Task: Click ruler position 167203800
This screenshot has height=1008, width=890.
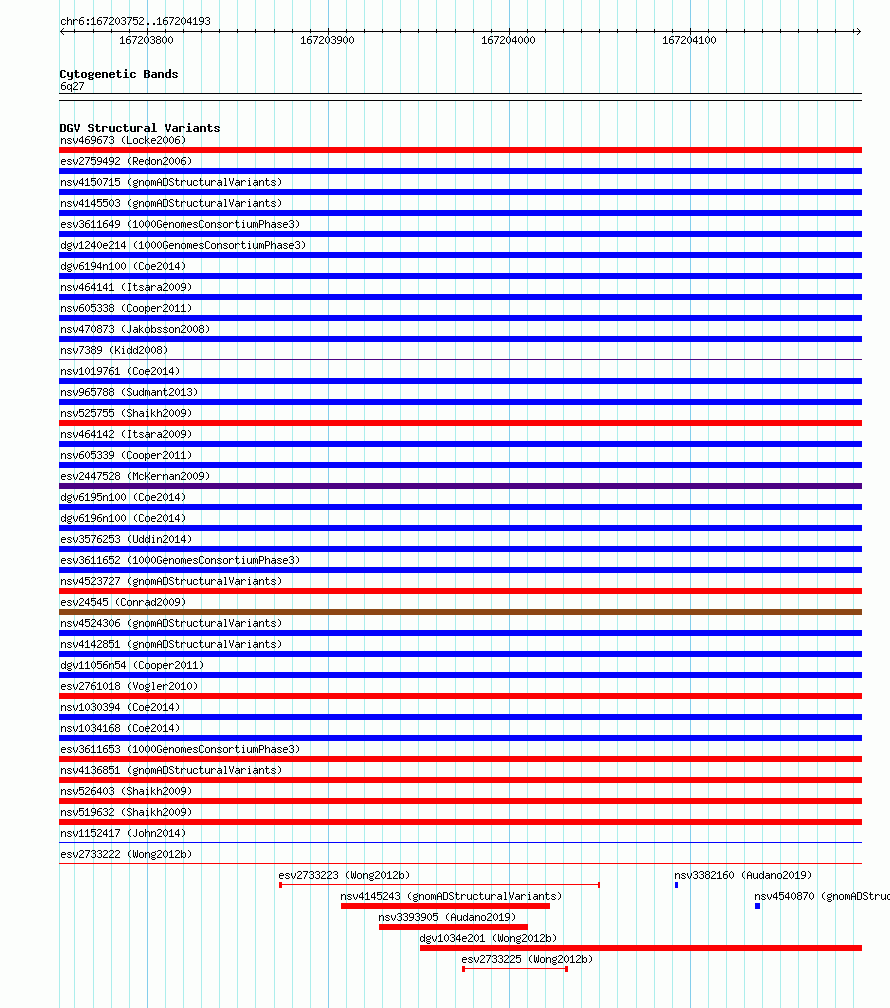Action: [x=146, y=40]
